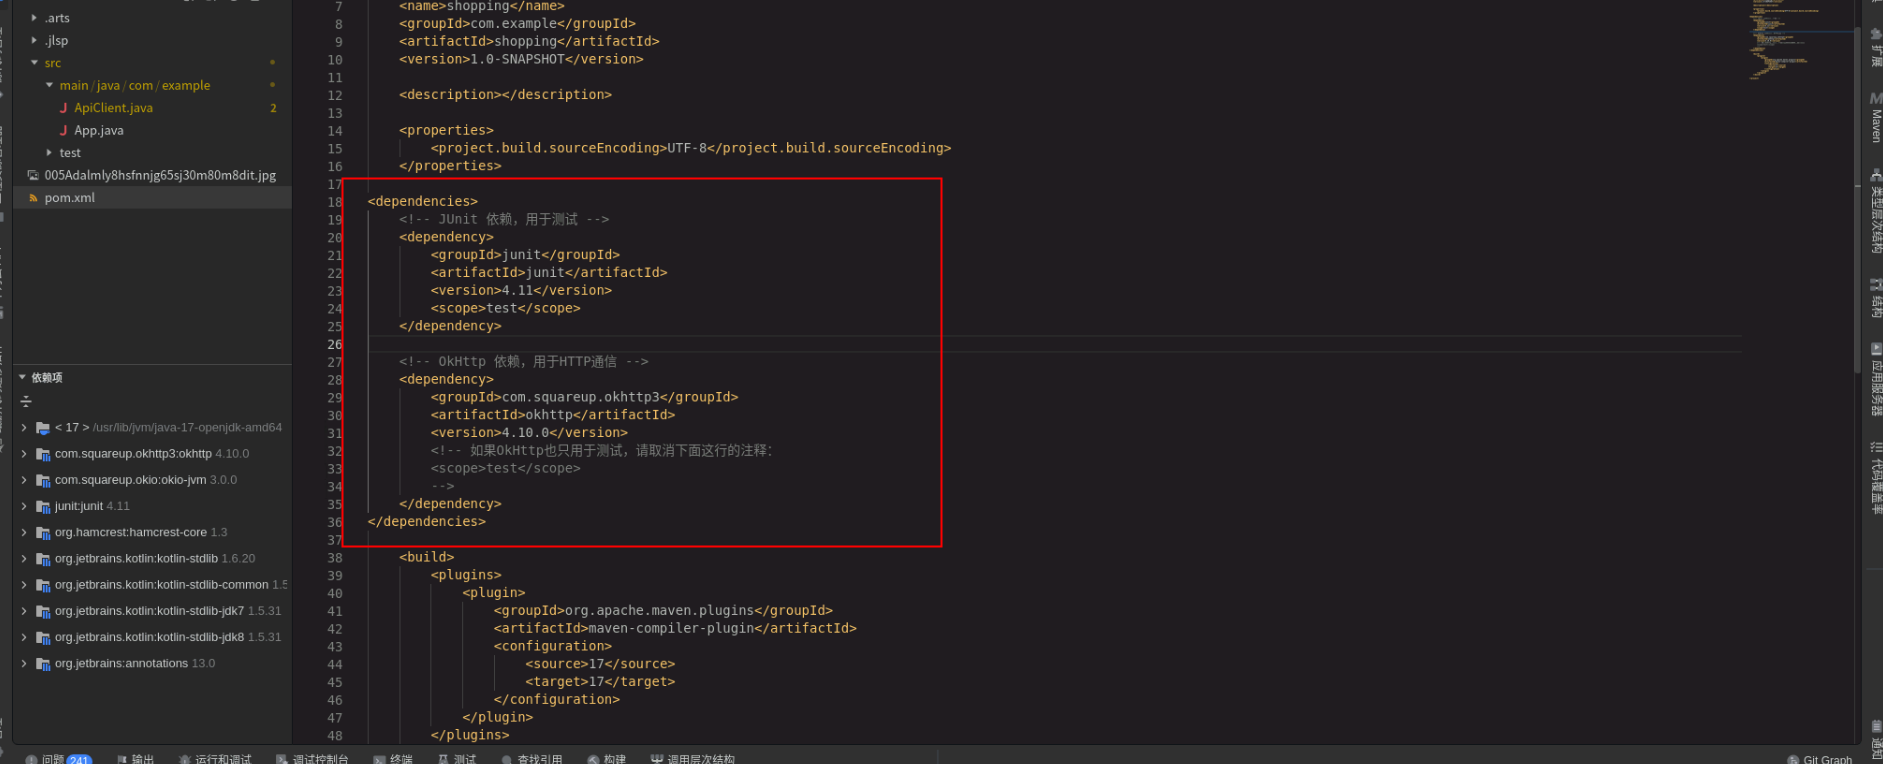Open App.java in the file tree
This screenshot has height=764, width=1883.
click(x=99, y=130)
